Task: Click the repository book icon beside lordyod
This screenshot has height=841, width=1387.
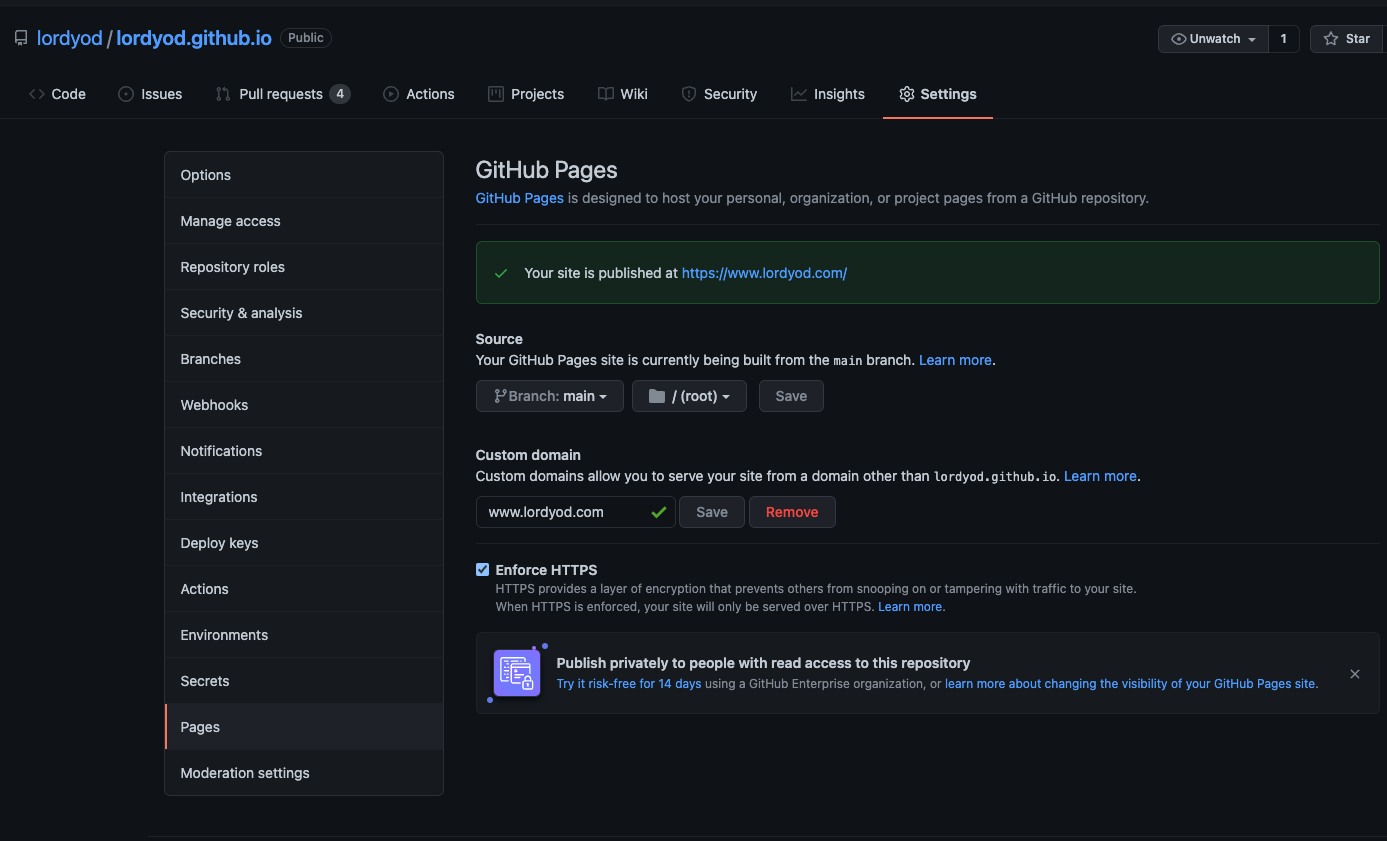Action: [20, 37]
